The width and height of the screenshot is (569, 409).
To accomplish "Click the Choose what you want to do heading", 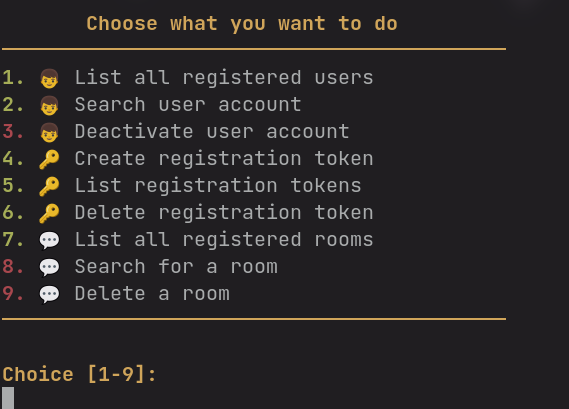I will point(242,24).
